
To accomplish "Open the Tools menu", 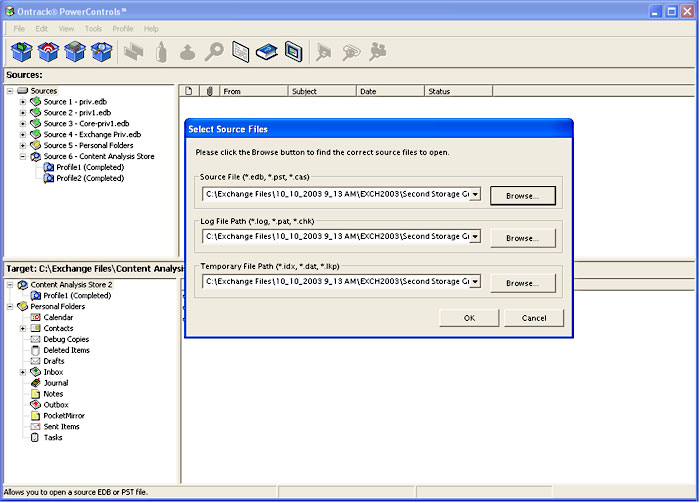I will (93, 29).
